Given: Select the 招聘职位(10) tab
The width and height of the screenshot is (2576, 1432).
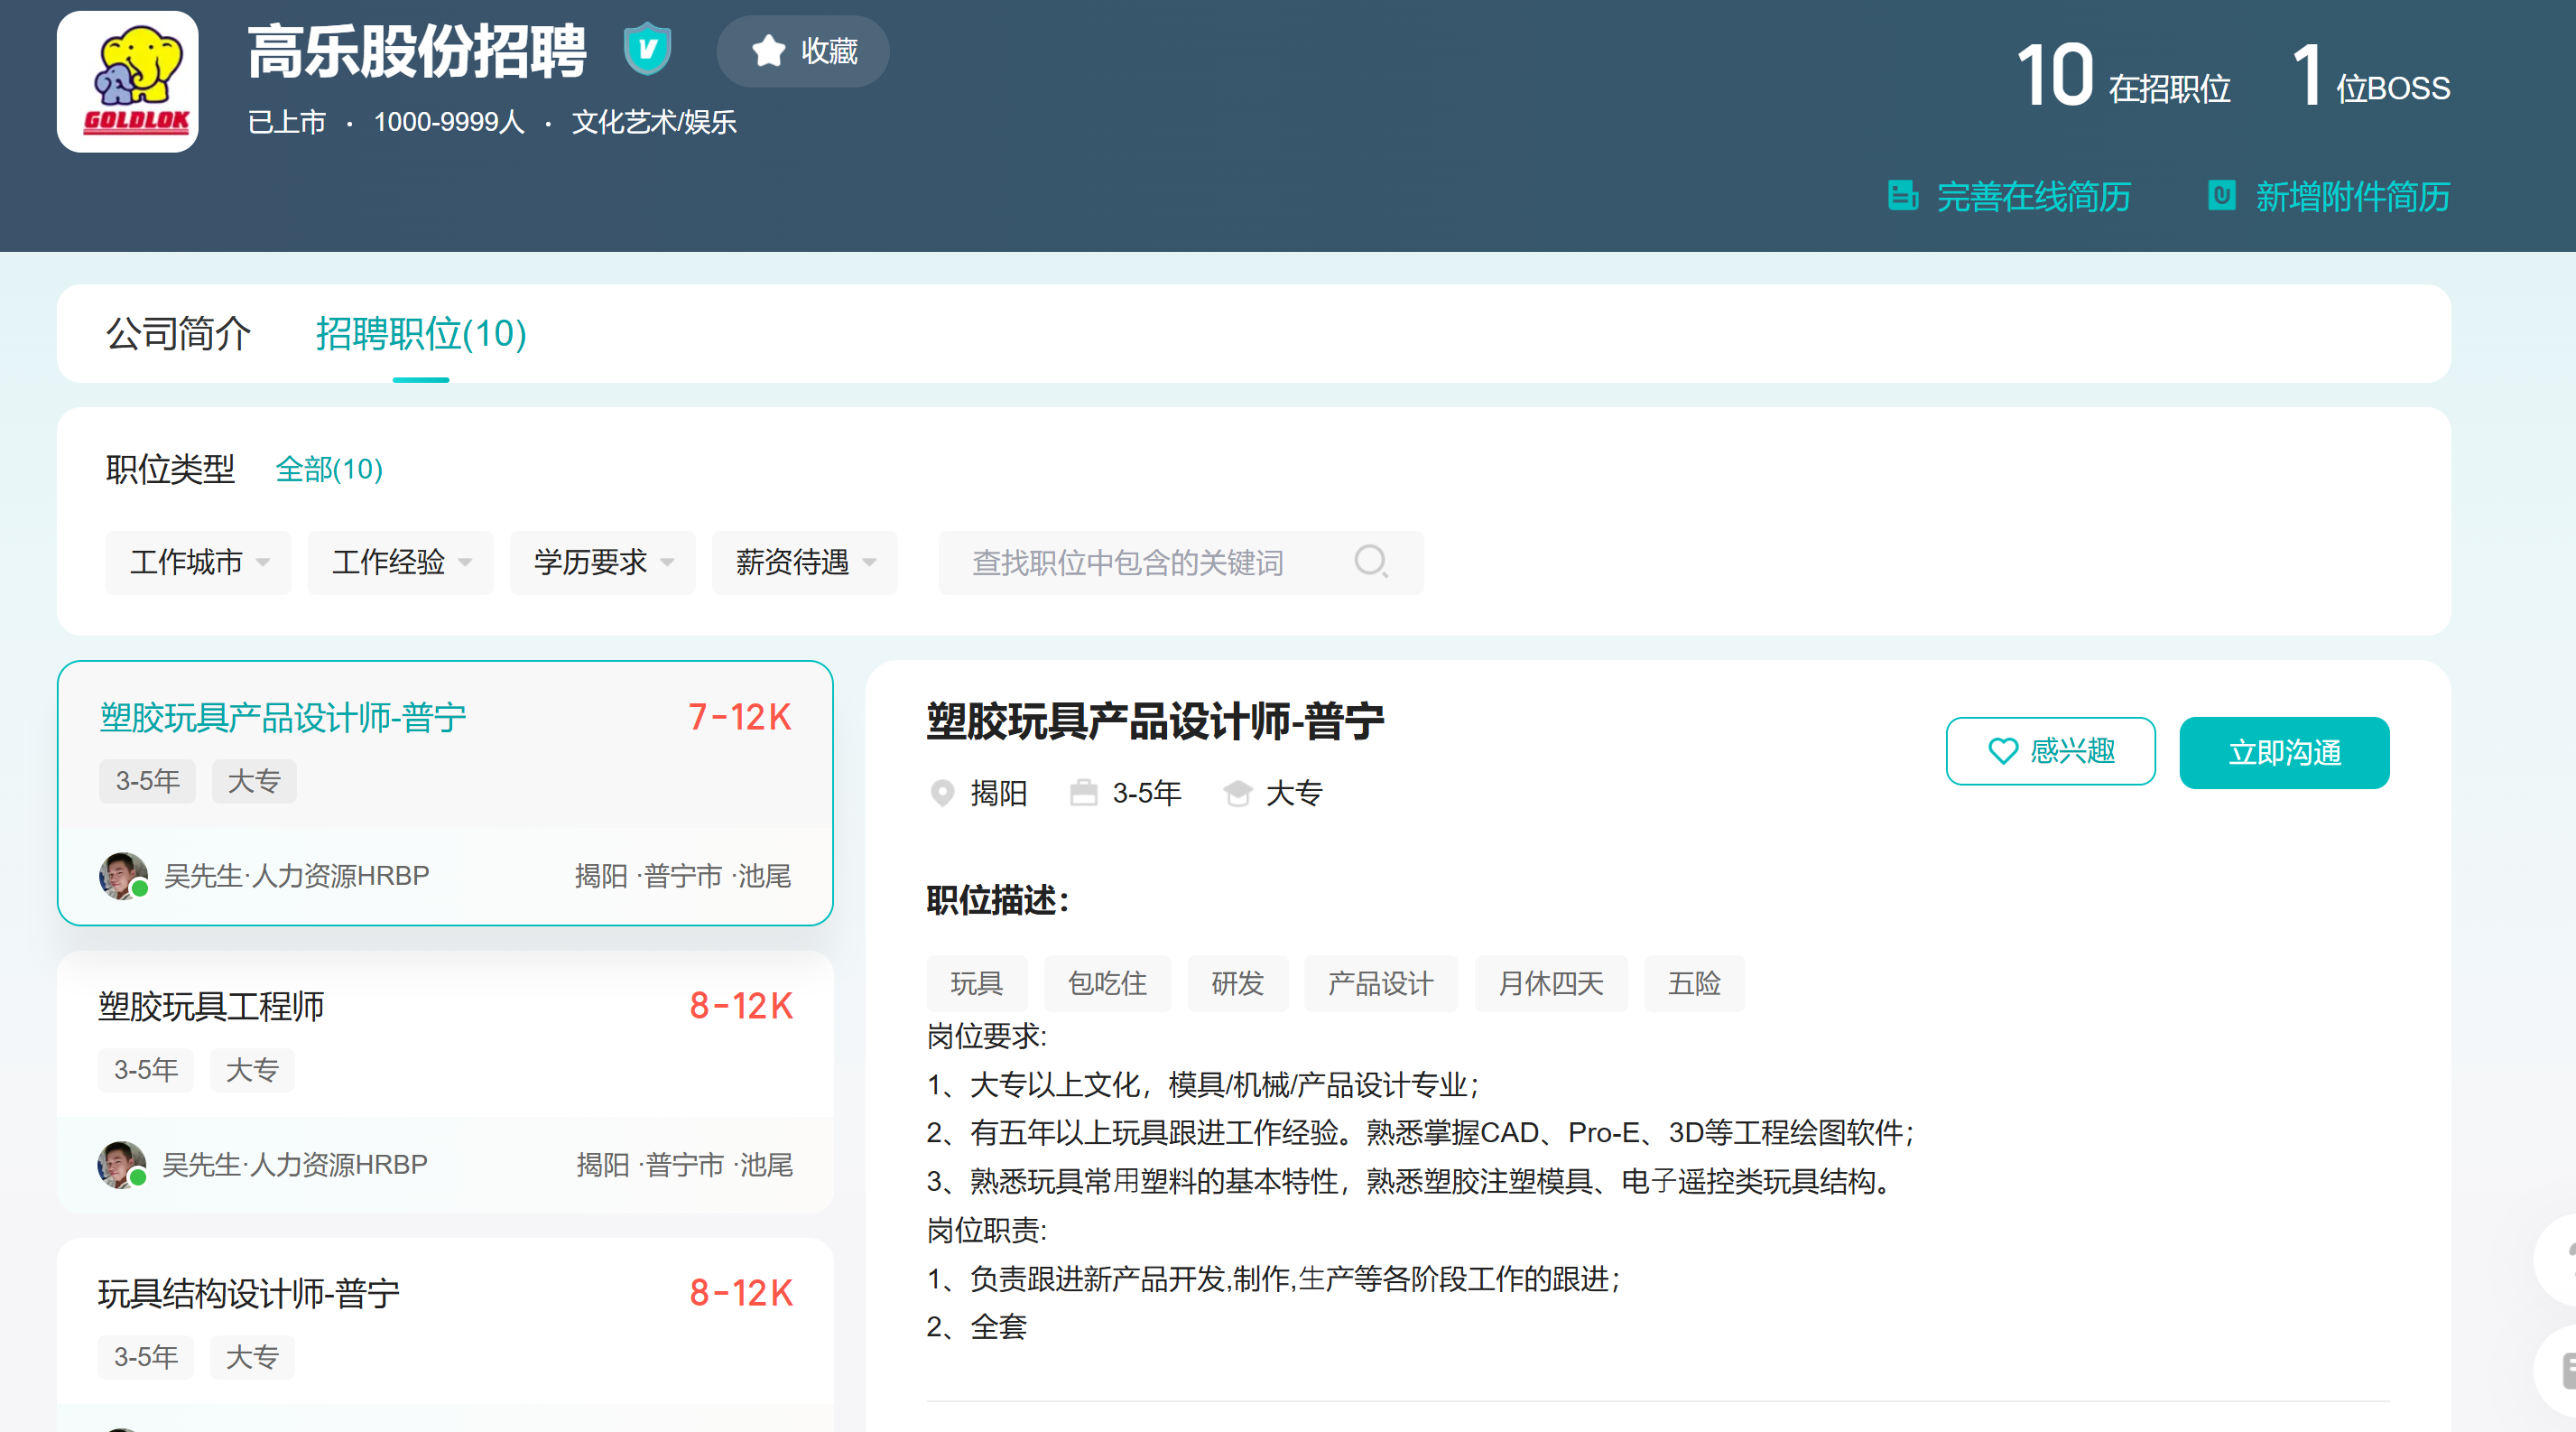Looking at the screenshot, I should 421,334.
